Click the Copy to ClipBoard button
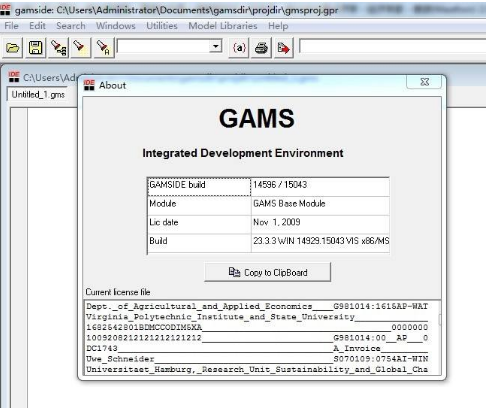 pos(268,272)
